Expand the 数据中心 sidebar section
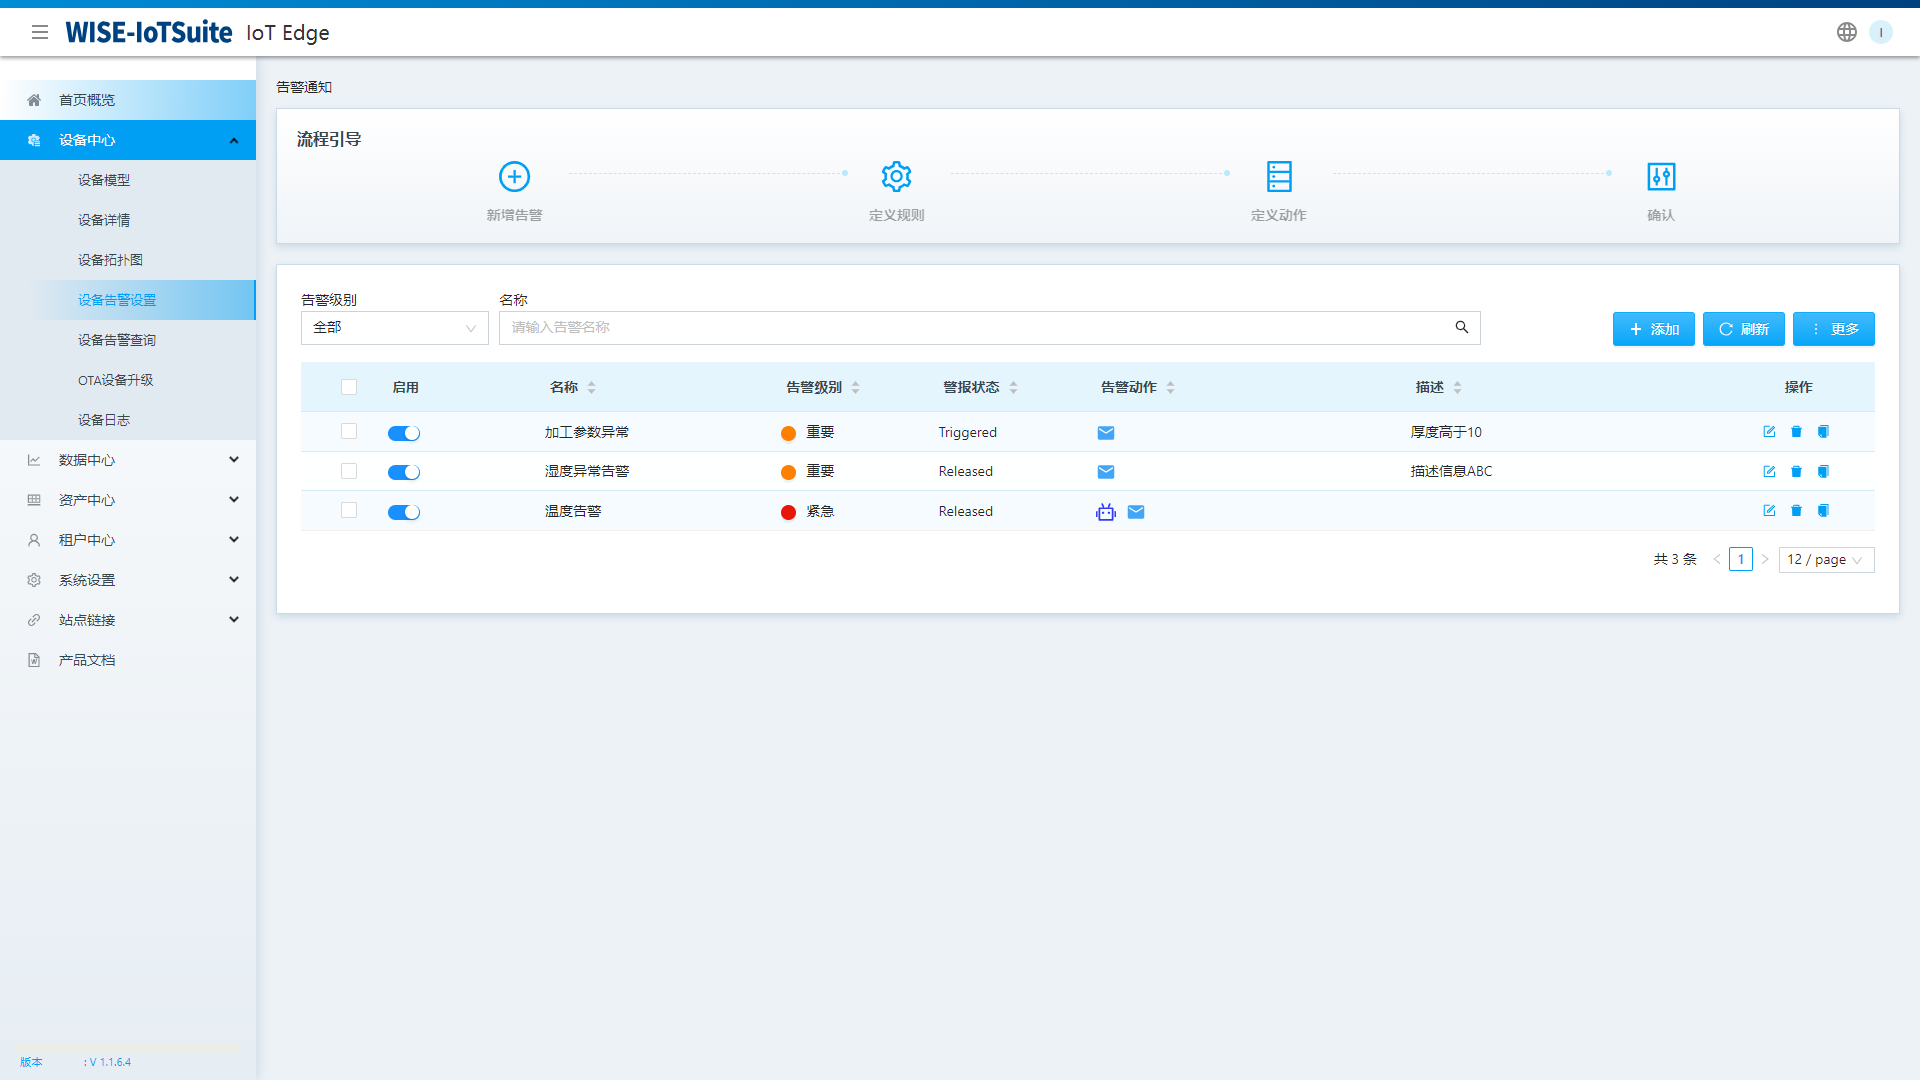 (x=128, y=459)
